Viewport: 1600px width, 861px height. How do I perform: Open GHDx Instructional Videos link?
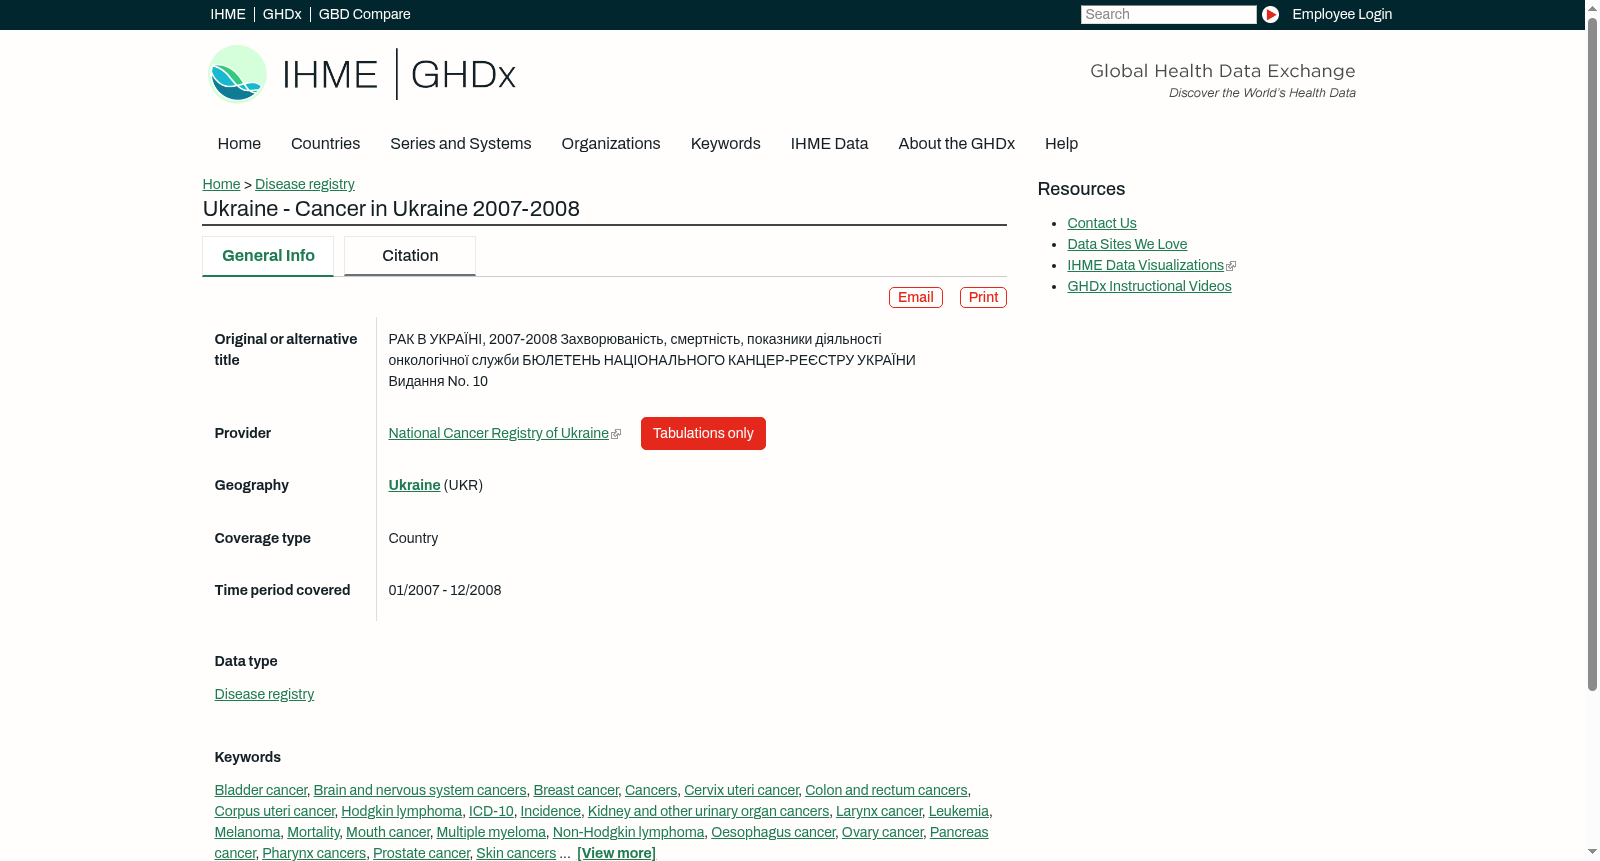(x=1149, y=286)
